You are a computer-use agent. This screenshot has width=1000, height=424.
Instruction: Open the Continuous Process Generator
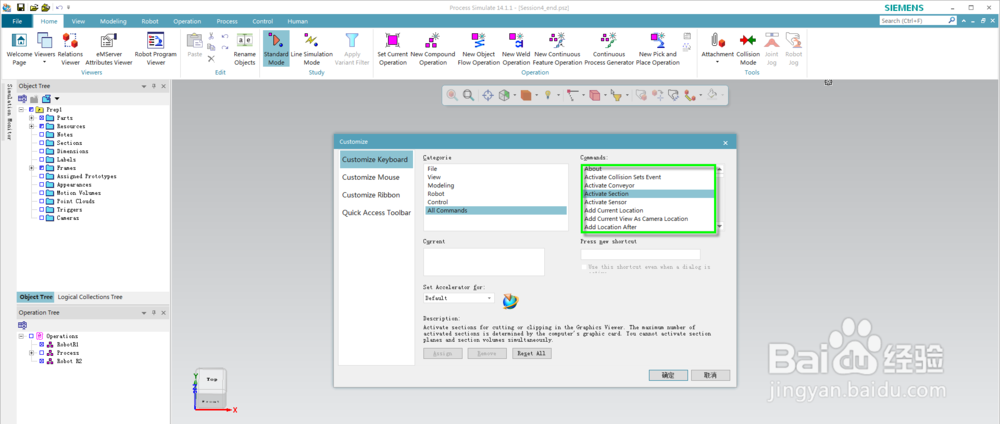pyautogui.click(x=609, y=49)
